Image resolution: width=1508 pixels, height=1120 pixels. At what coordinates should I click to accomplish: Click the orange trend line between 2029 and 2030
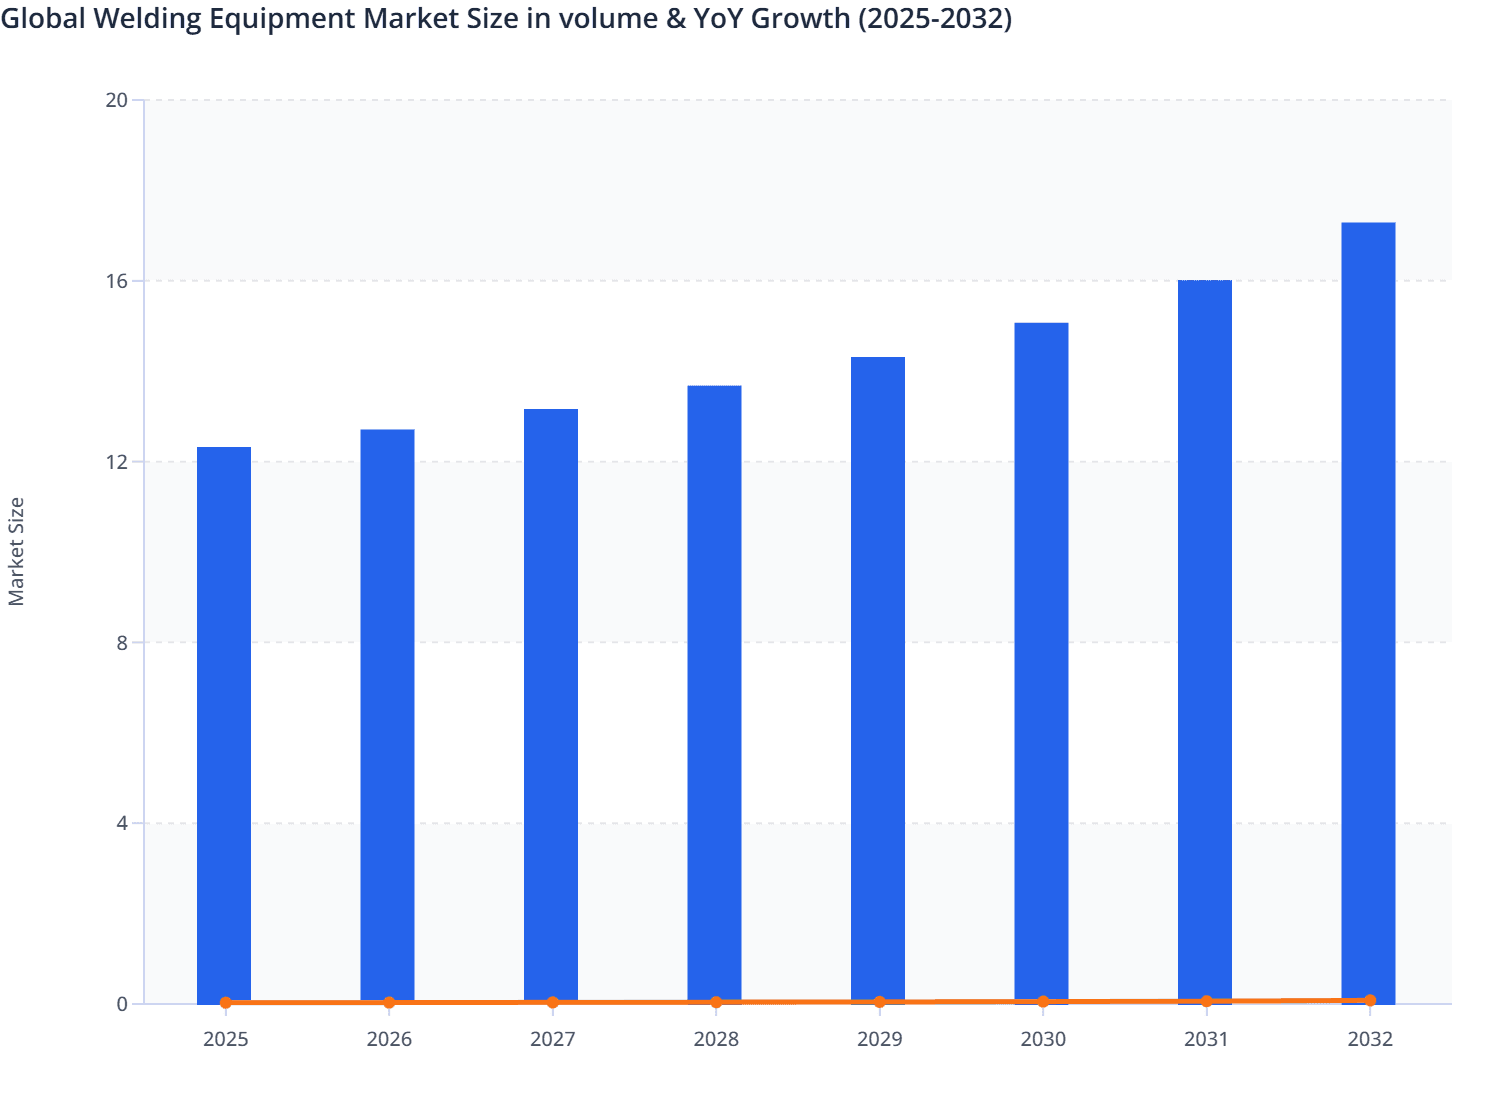pyautogui.click(x=960, y=1001)
